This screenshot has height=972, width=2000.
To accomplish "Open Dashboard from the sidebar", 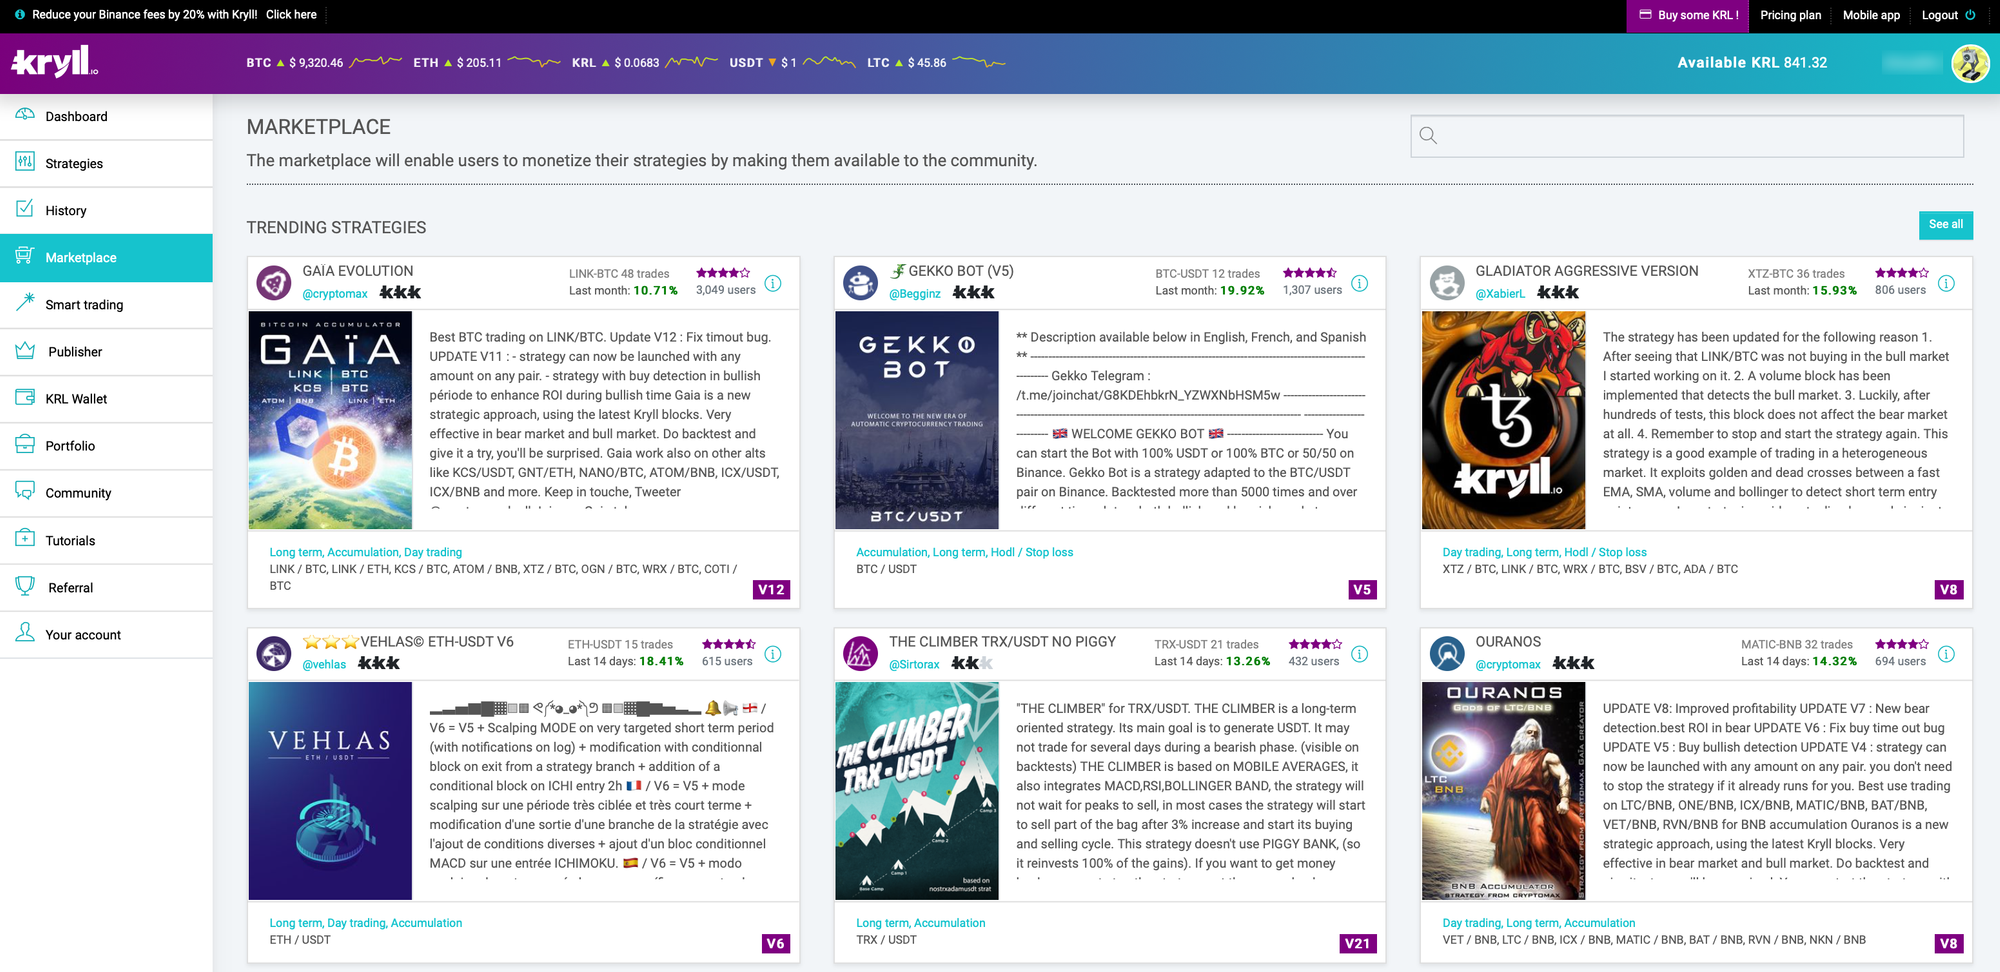I will tap(106, 117).
